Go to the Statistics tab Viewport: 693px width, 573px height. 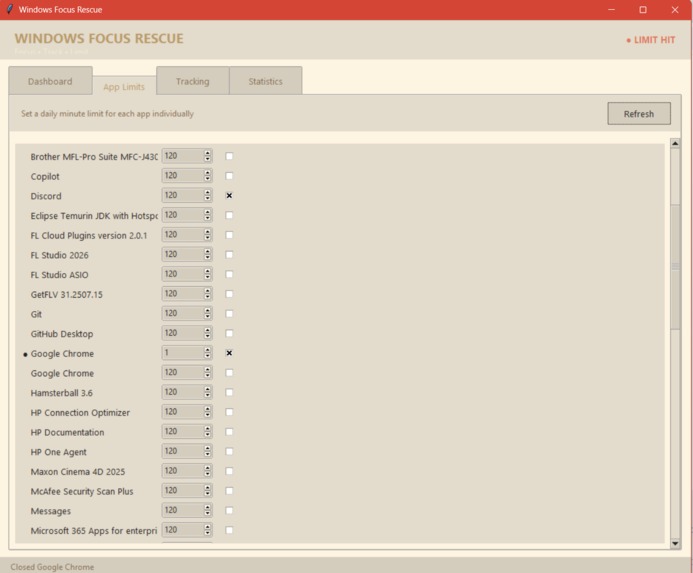(x=265, y=81)
